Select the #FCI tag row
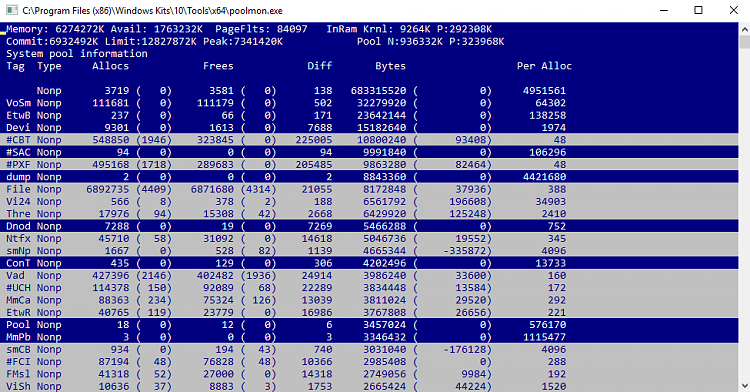This screenshot has width=750, height=392. click(369, 362)
